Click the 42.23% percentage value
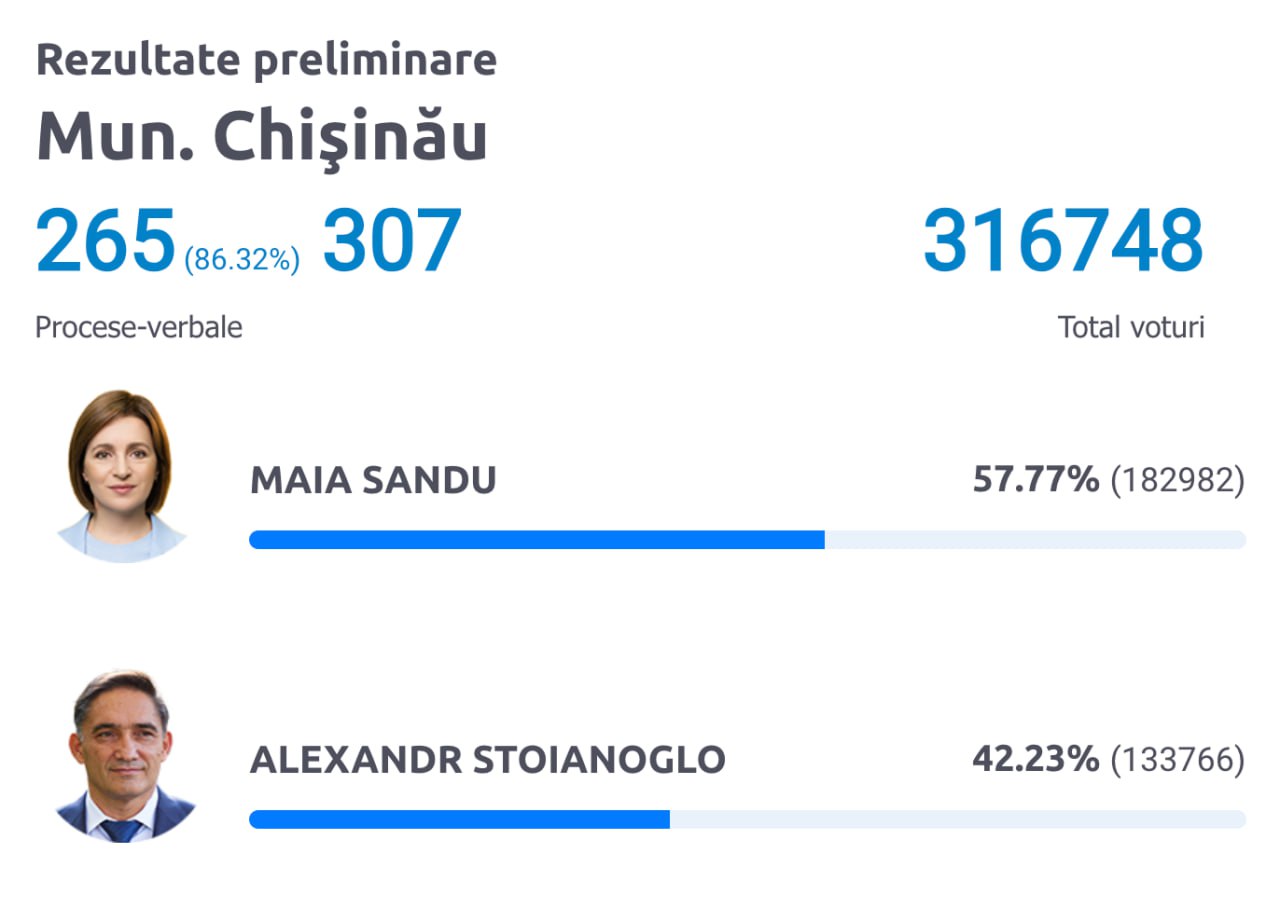Image resolution: width=1280 pixels, height=908 pixels. (x=1036, y=760)
